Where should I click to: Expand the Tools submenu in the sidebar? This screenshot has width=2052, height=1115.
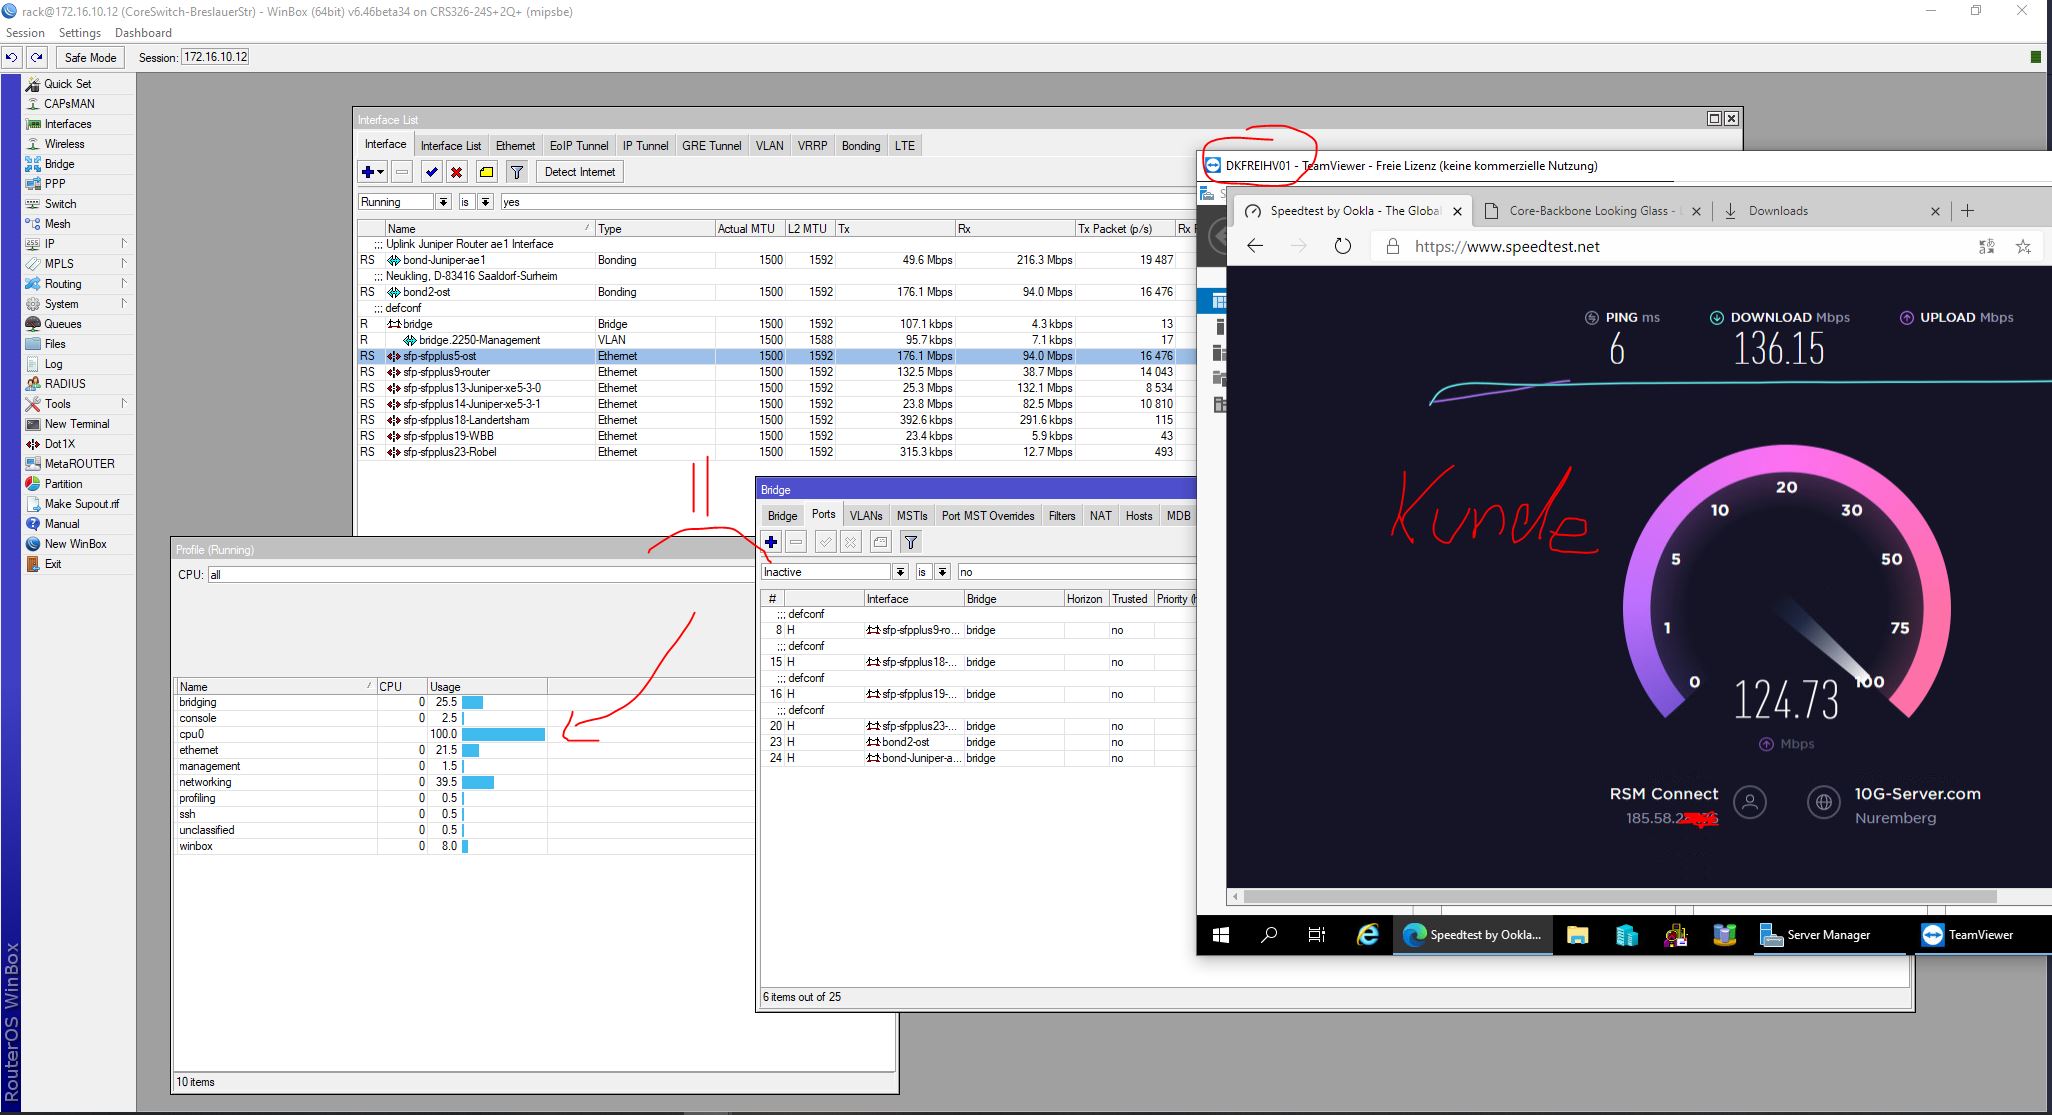point(124,404)
